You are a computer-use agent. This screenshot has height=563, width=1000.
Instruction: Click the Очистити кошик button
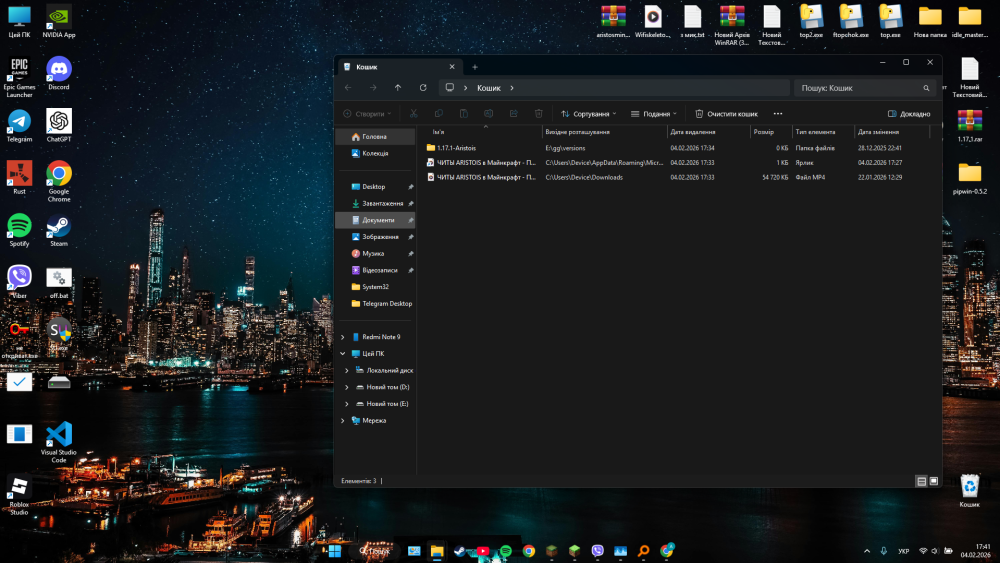pyautogui.click(x=726, y=113)
